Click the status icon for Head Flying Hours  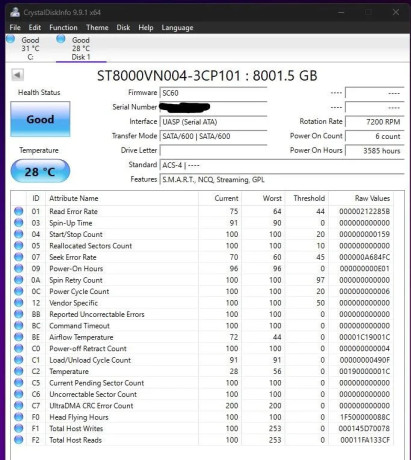coord(19,417)
